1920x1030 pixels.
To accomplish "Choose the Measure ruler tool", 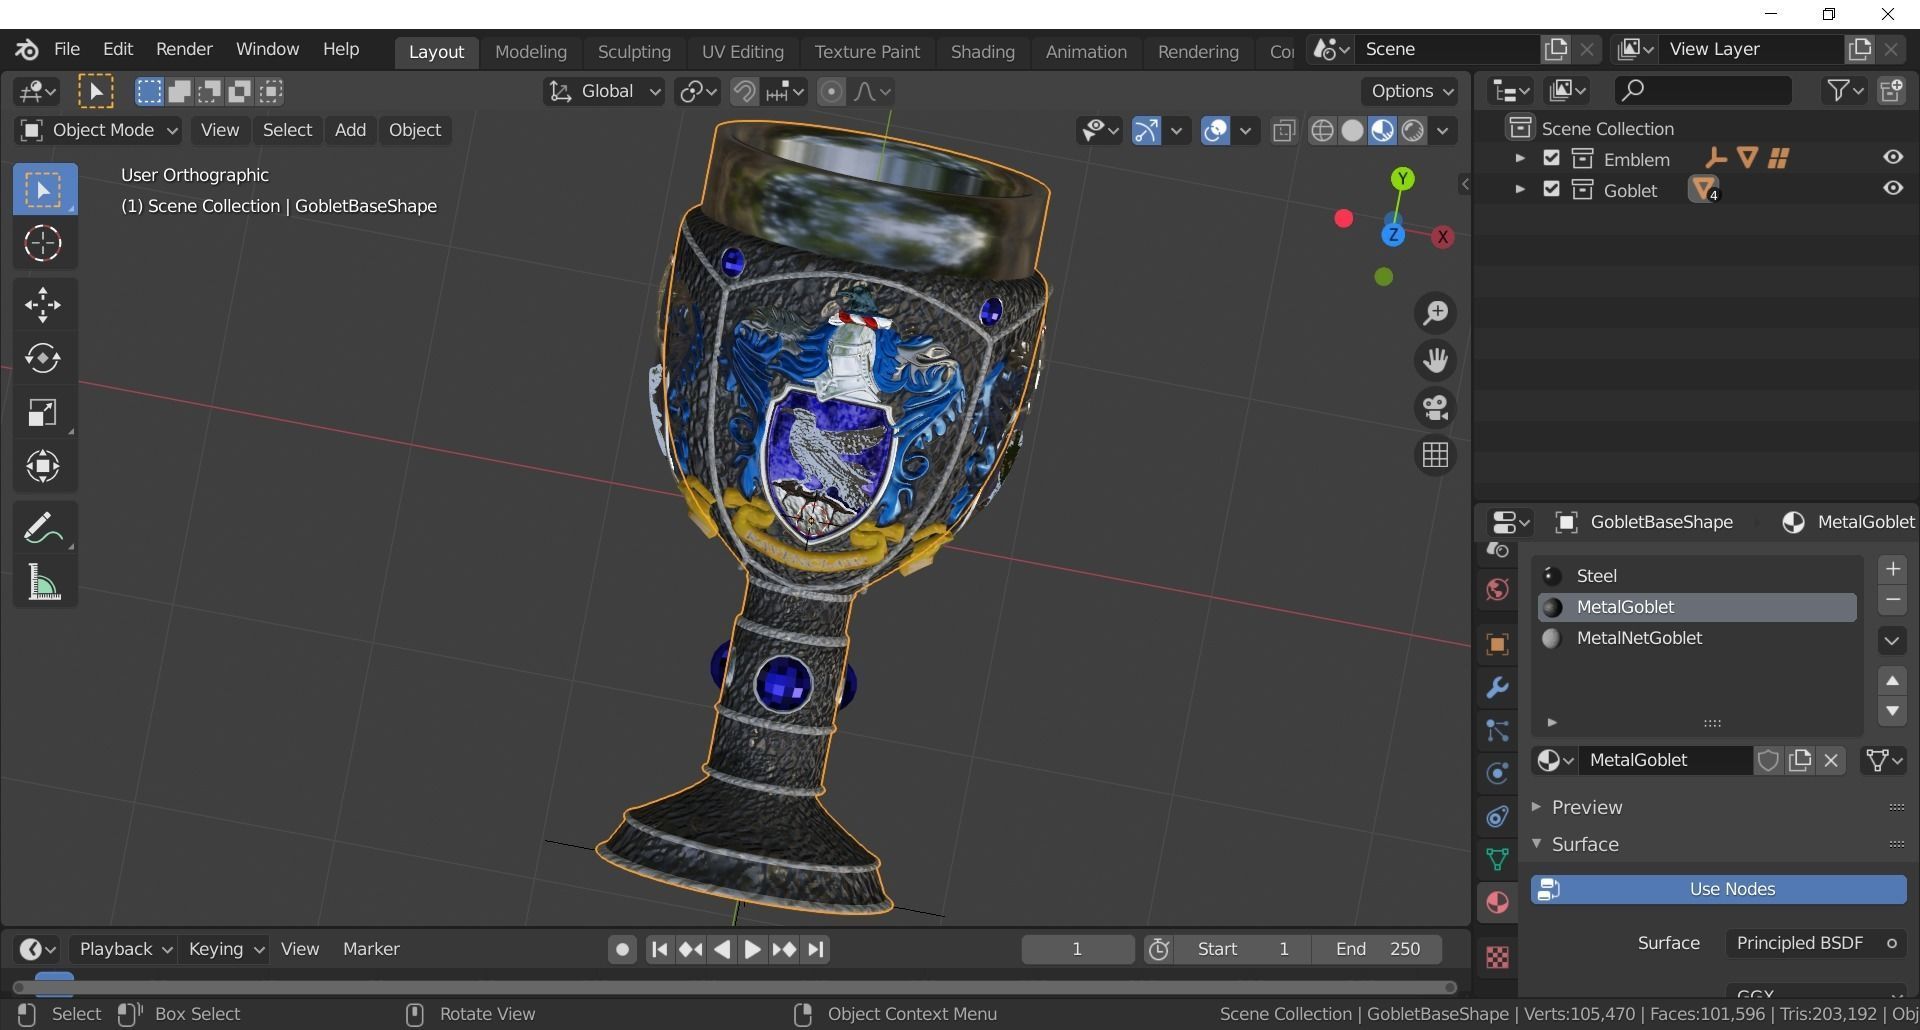I will [x=43, y=582].
